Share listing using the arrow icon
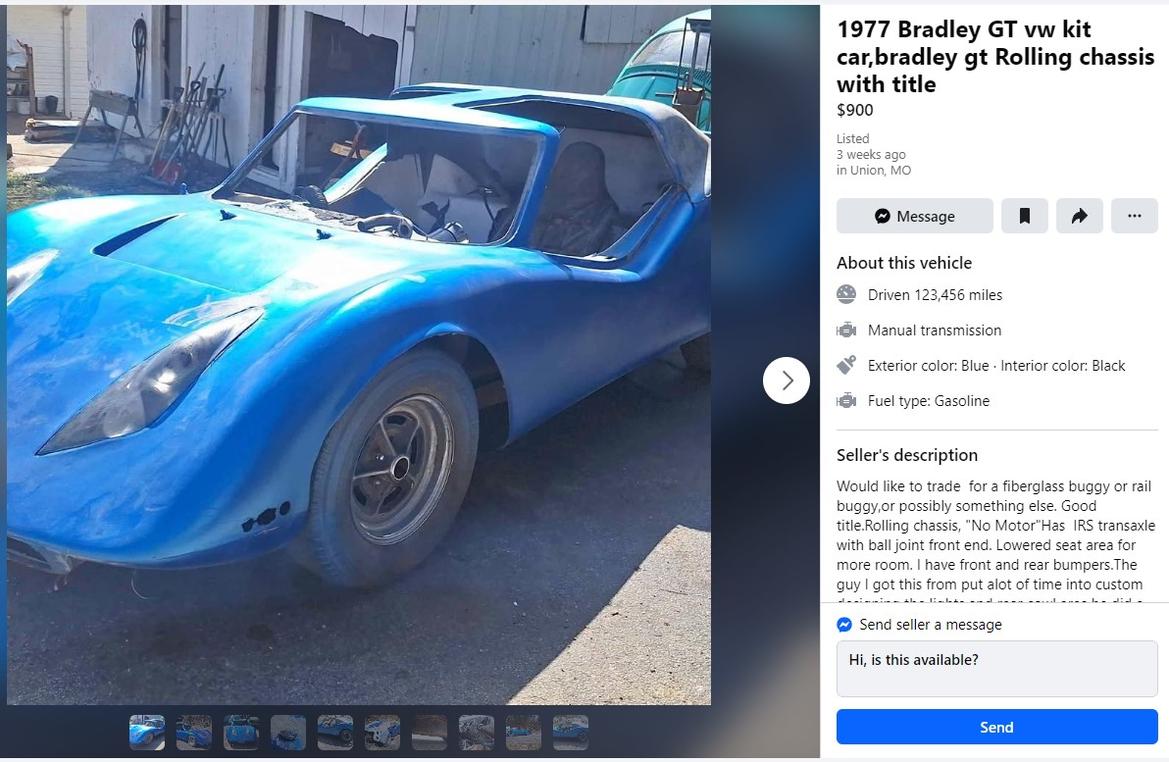1169x762 pixels. pyautogui.click(x=1079, y=216)
